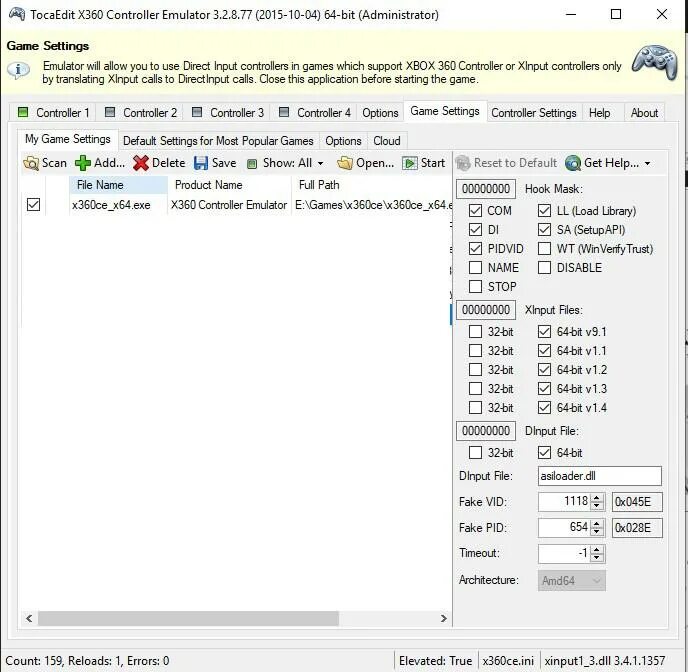Viewport: 688px width, 672px height.
Task: Click the green Add plus icon
Action: tap(82, 163)
